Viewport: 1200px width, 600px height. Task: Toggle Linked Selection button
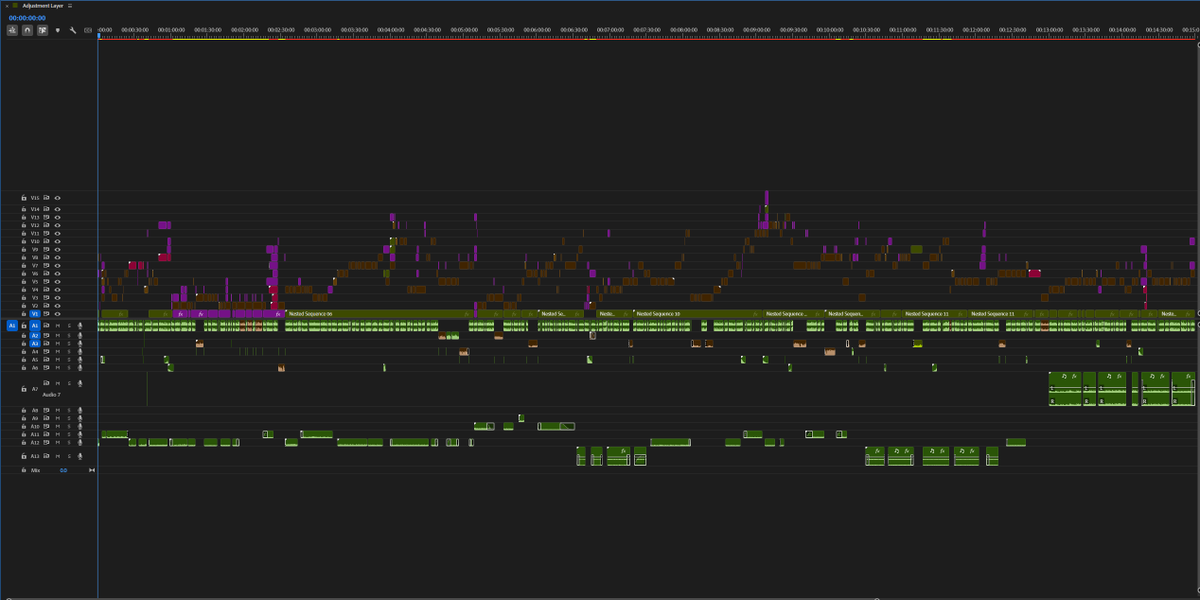coord(42,30)
